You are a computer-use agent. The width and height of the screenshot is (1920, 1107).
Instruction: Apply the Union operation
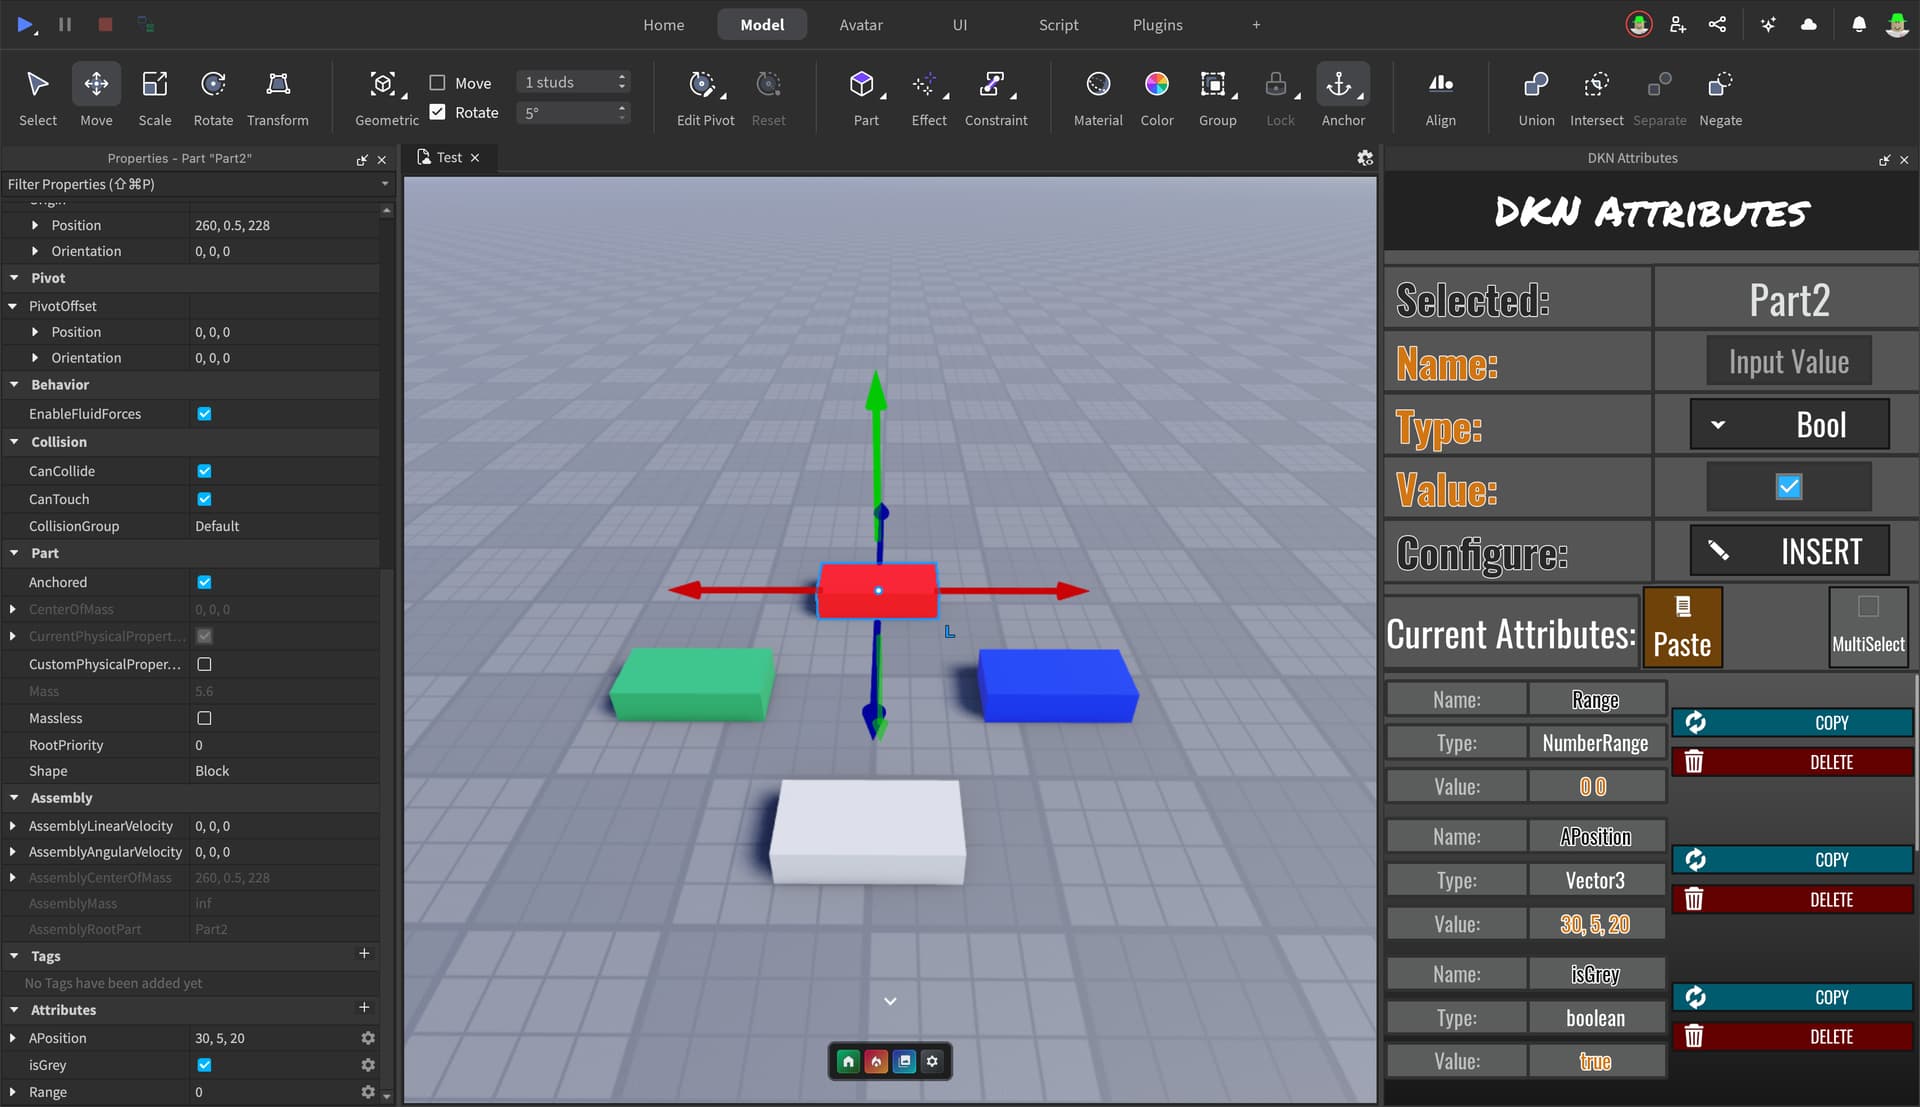pyautogui.click(x=1536, y=97)
